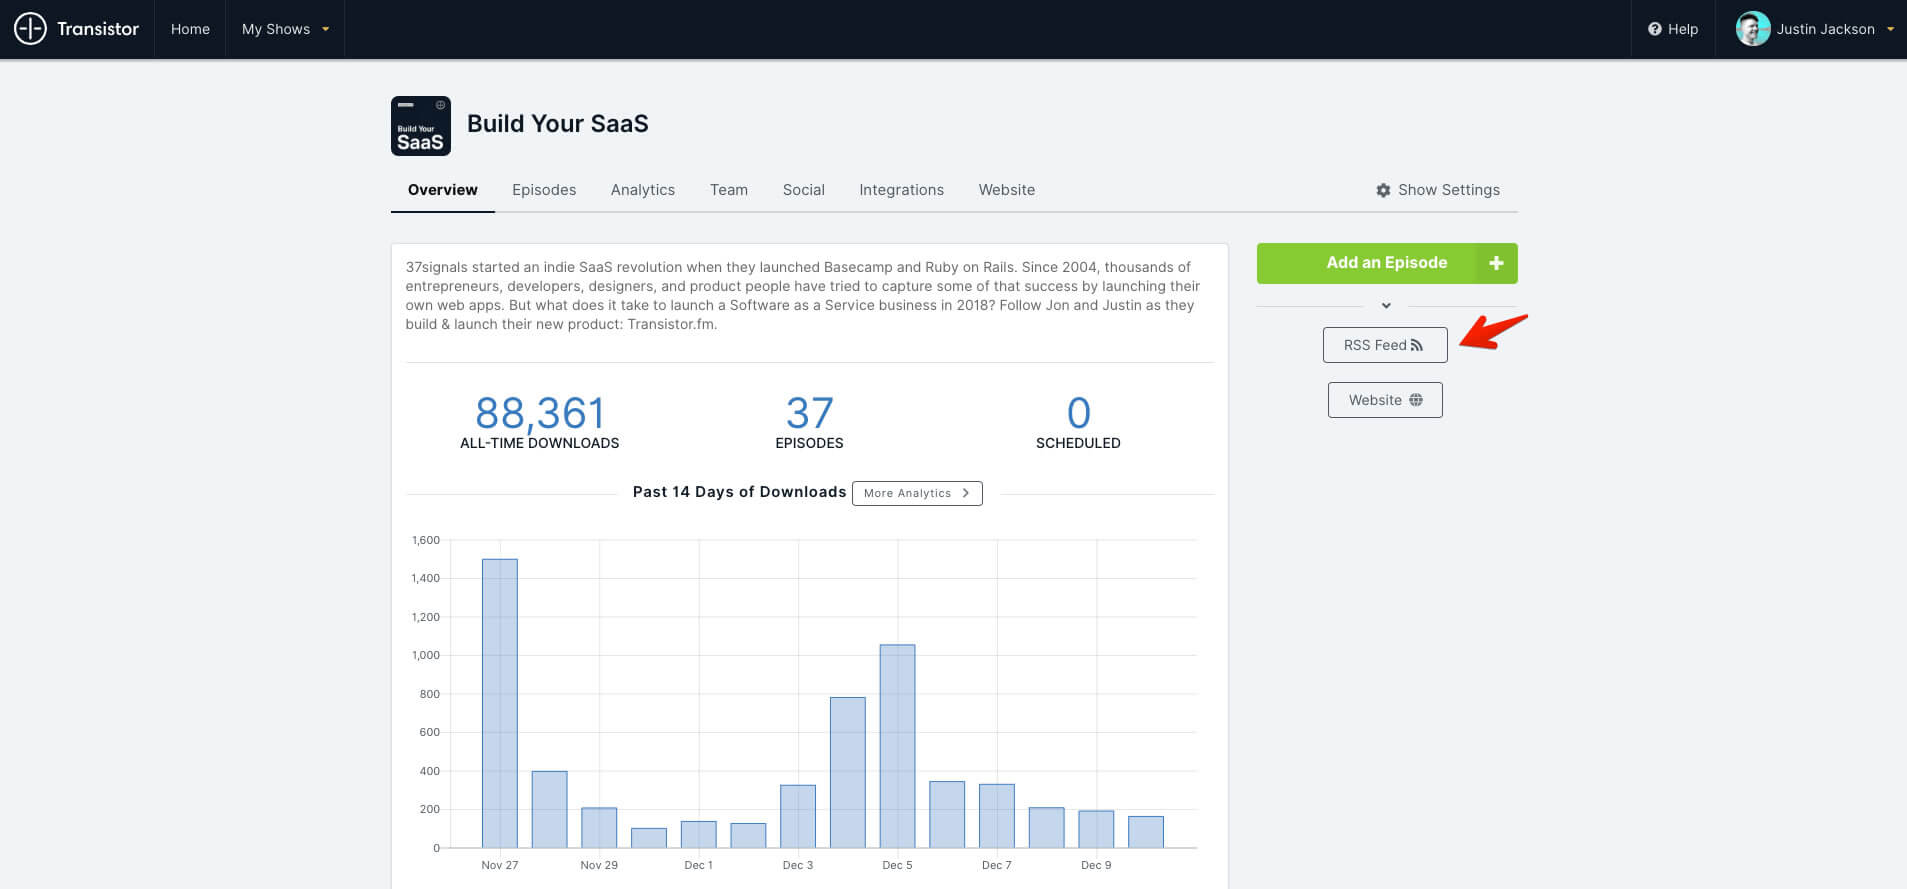Open the My Shows dropdown menu
This screenshot has width=1907, height=889.
(x=285, y=29)
